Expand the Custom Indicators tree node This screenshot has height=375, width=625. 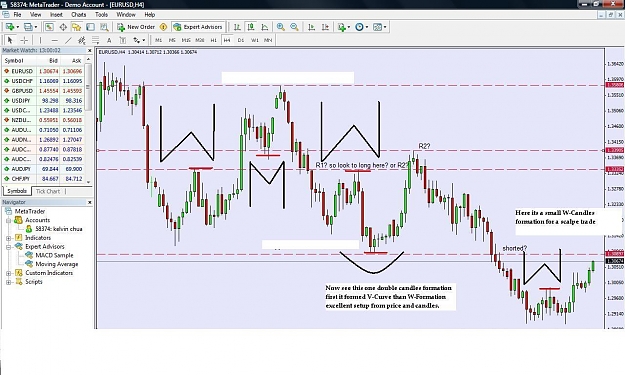tap(8, 273)
